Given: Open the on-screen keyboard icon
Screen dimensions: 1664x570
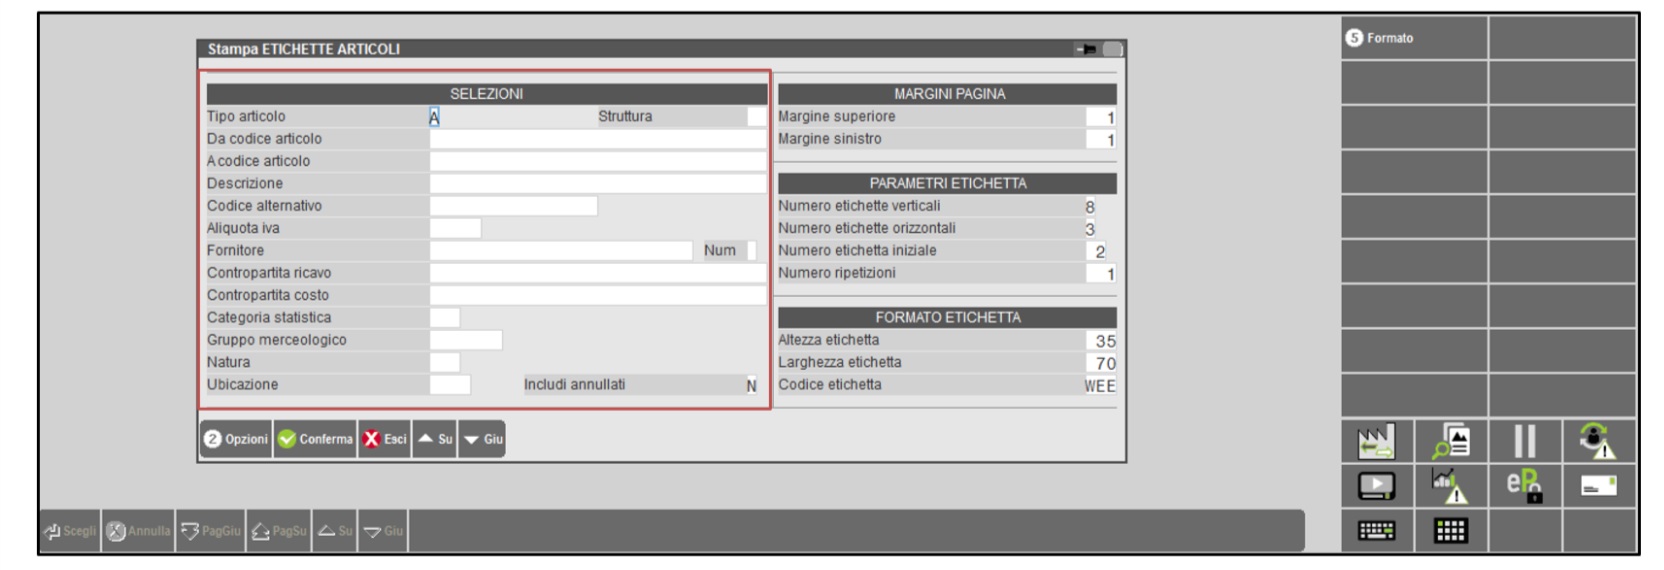Looking at the screenshot, I should 1376,531.
